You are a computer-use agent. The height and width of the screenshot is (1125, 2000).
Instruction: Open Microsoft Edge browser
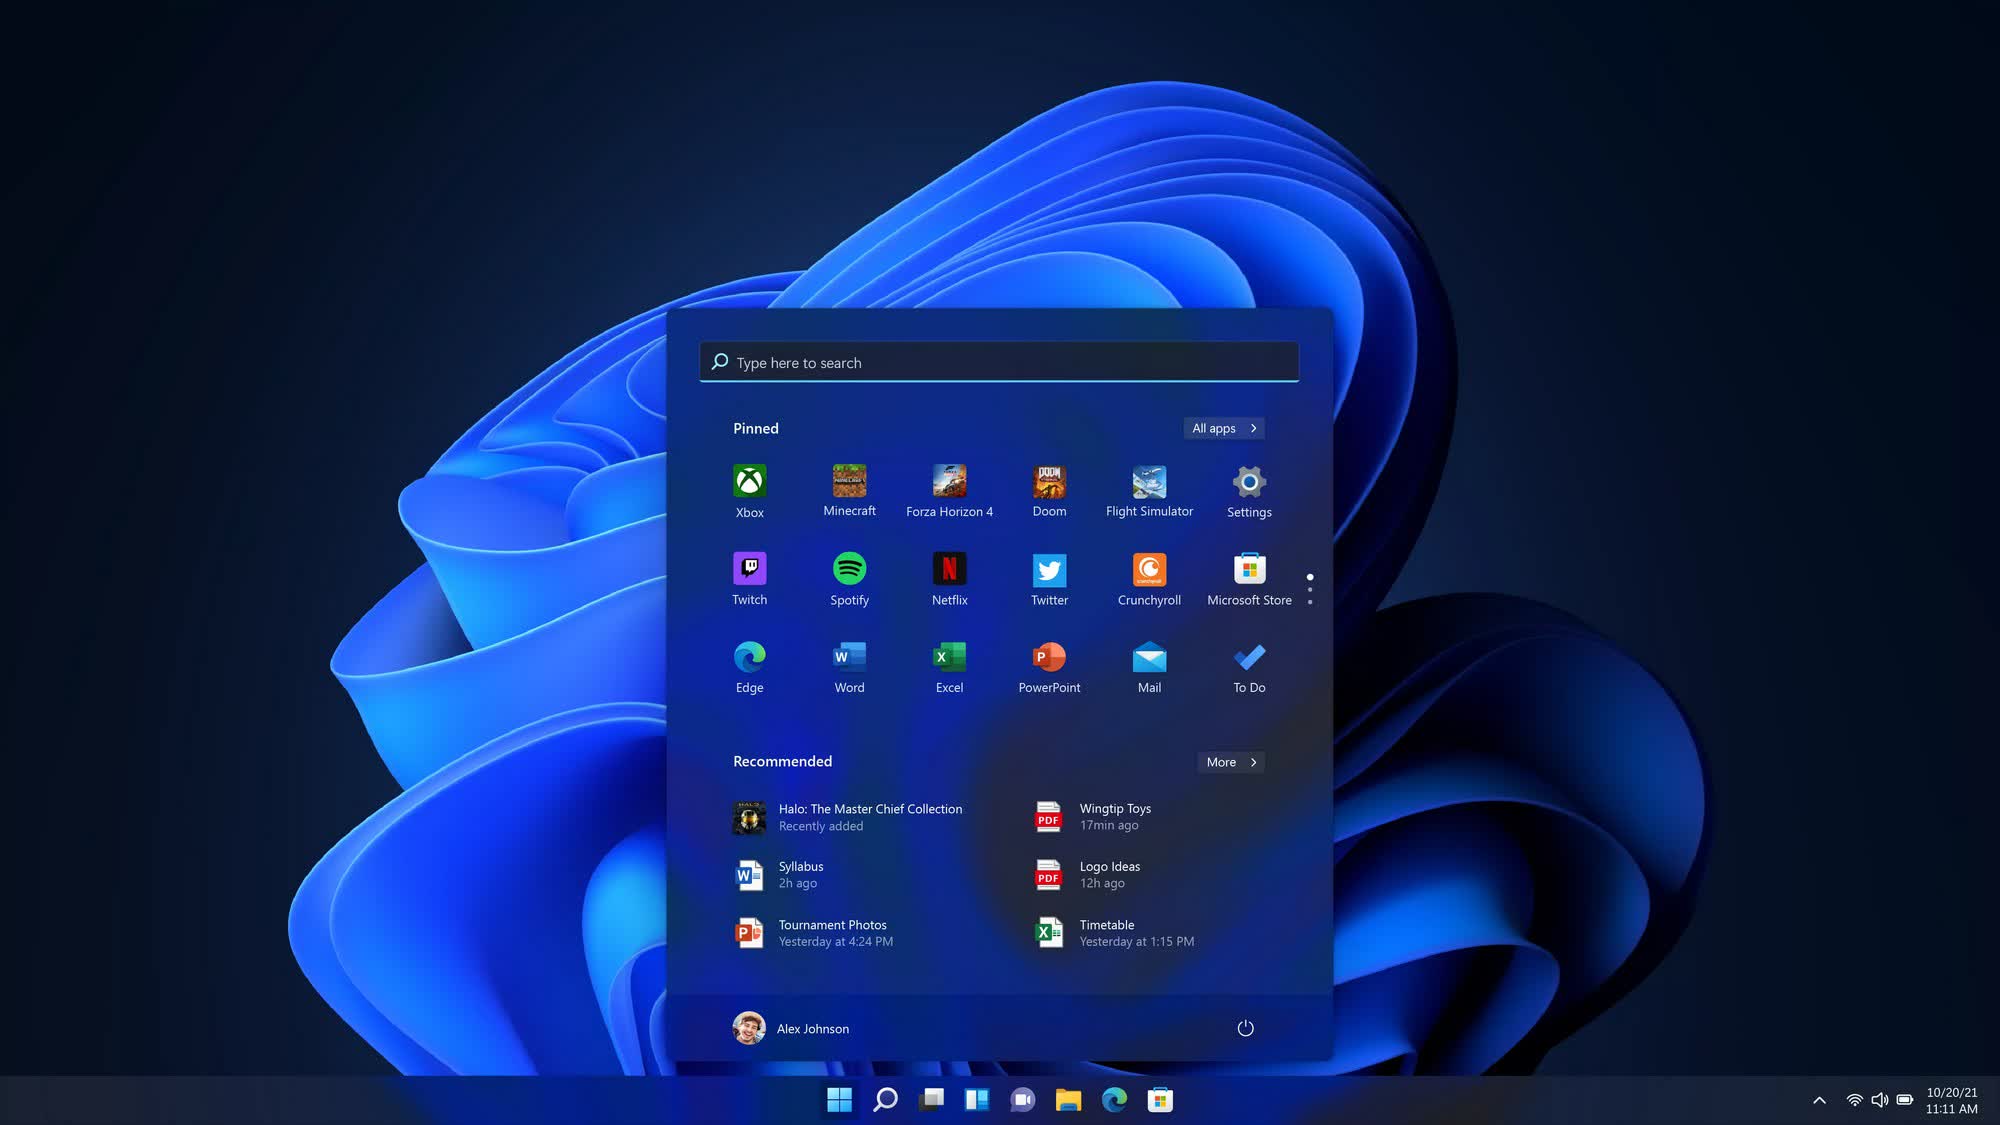coord(749,657)
